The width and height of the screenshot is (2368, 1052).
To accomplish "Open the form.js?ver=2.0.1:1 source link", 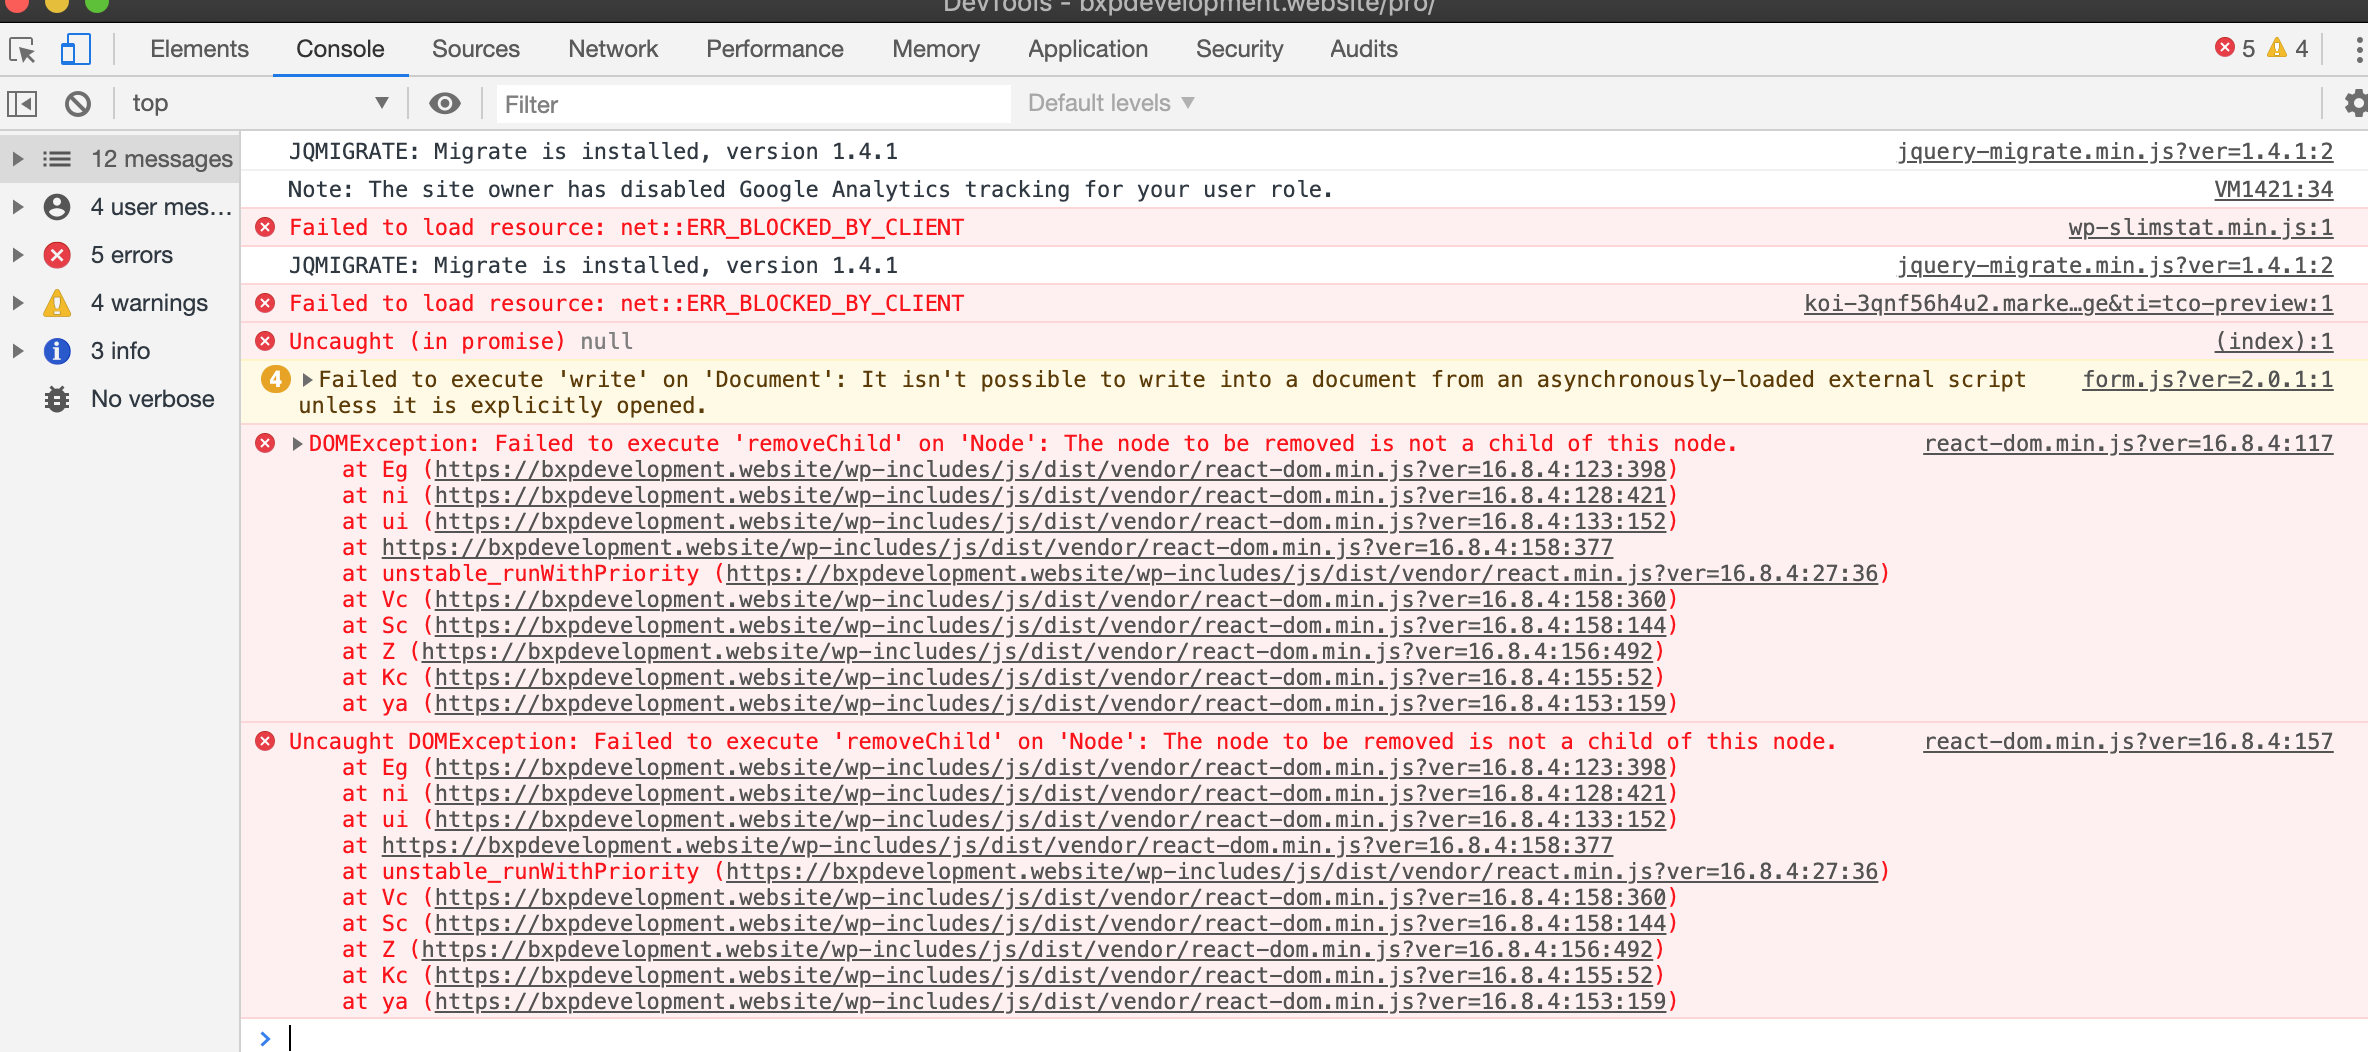I will pos(2207,380).
